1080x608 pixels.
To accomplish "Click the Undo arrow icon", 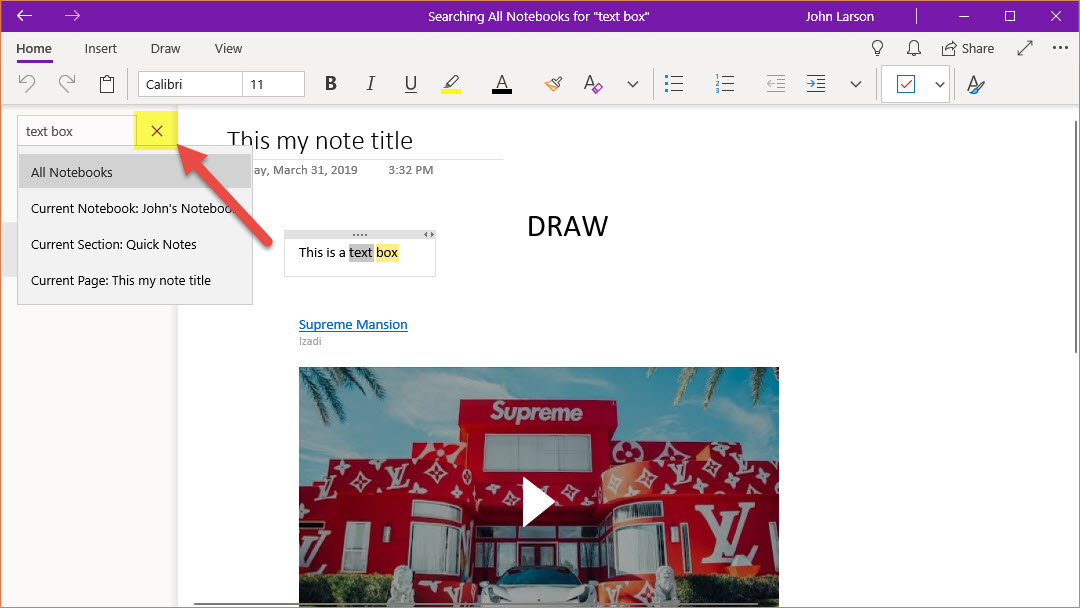I will pyautogui.click(x=27, y=84).
